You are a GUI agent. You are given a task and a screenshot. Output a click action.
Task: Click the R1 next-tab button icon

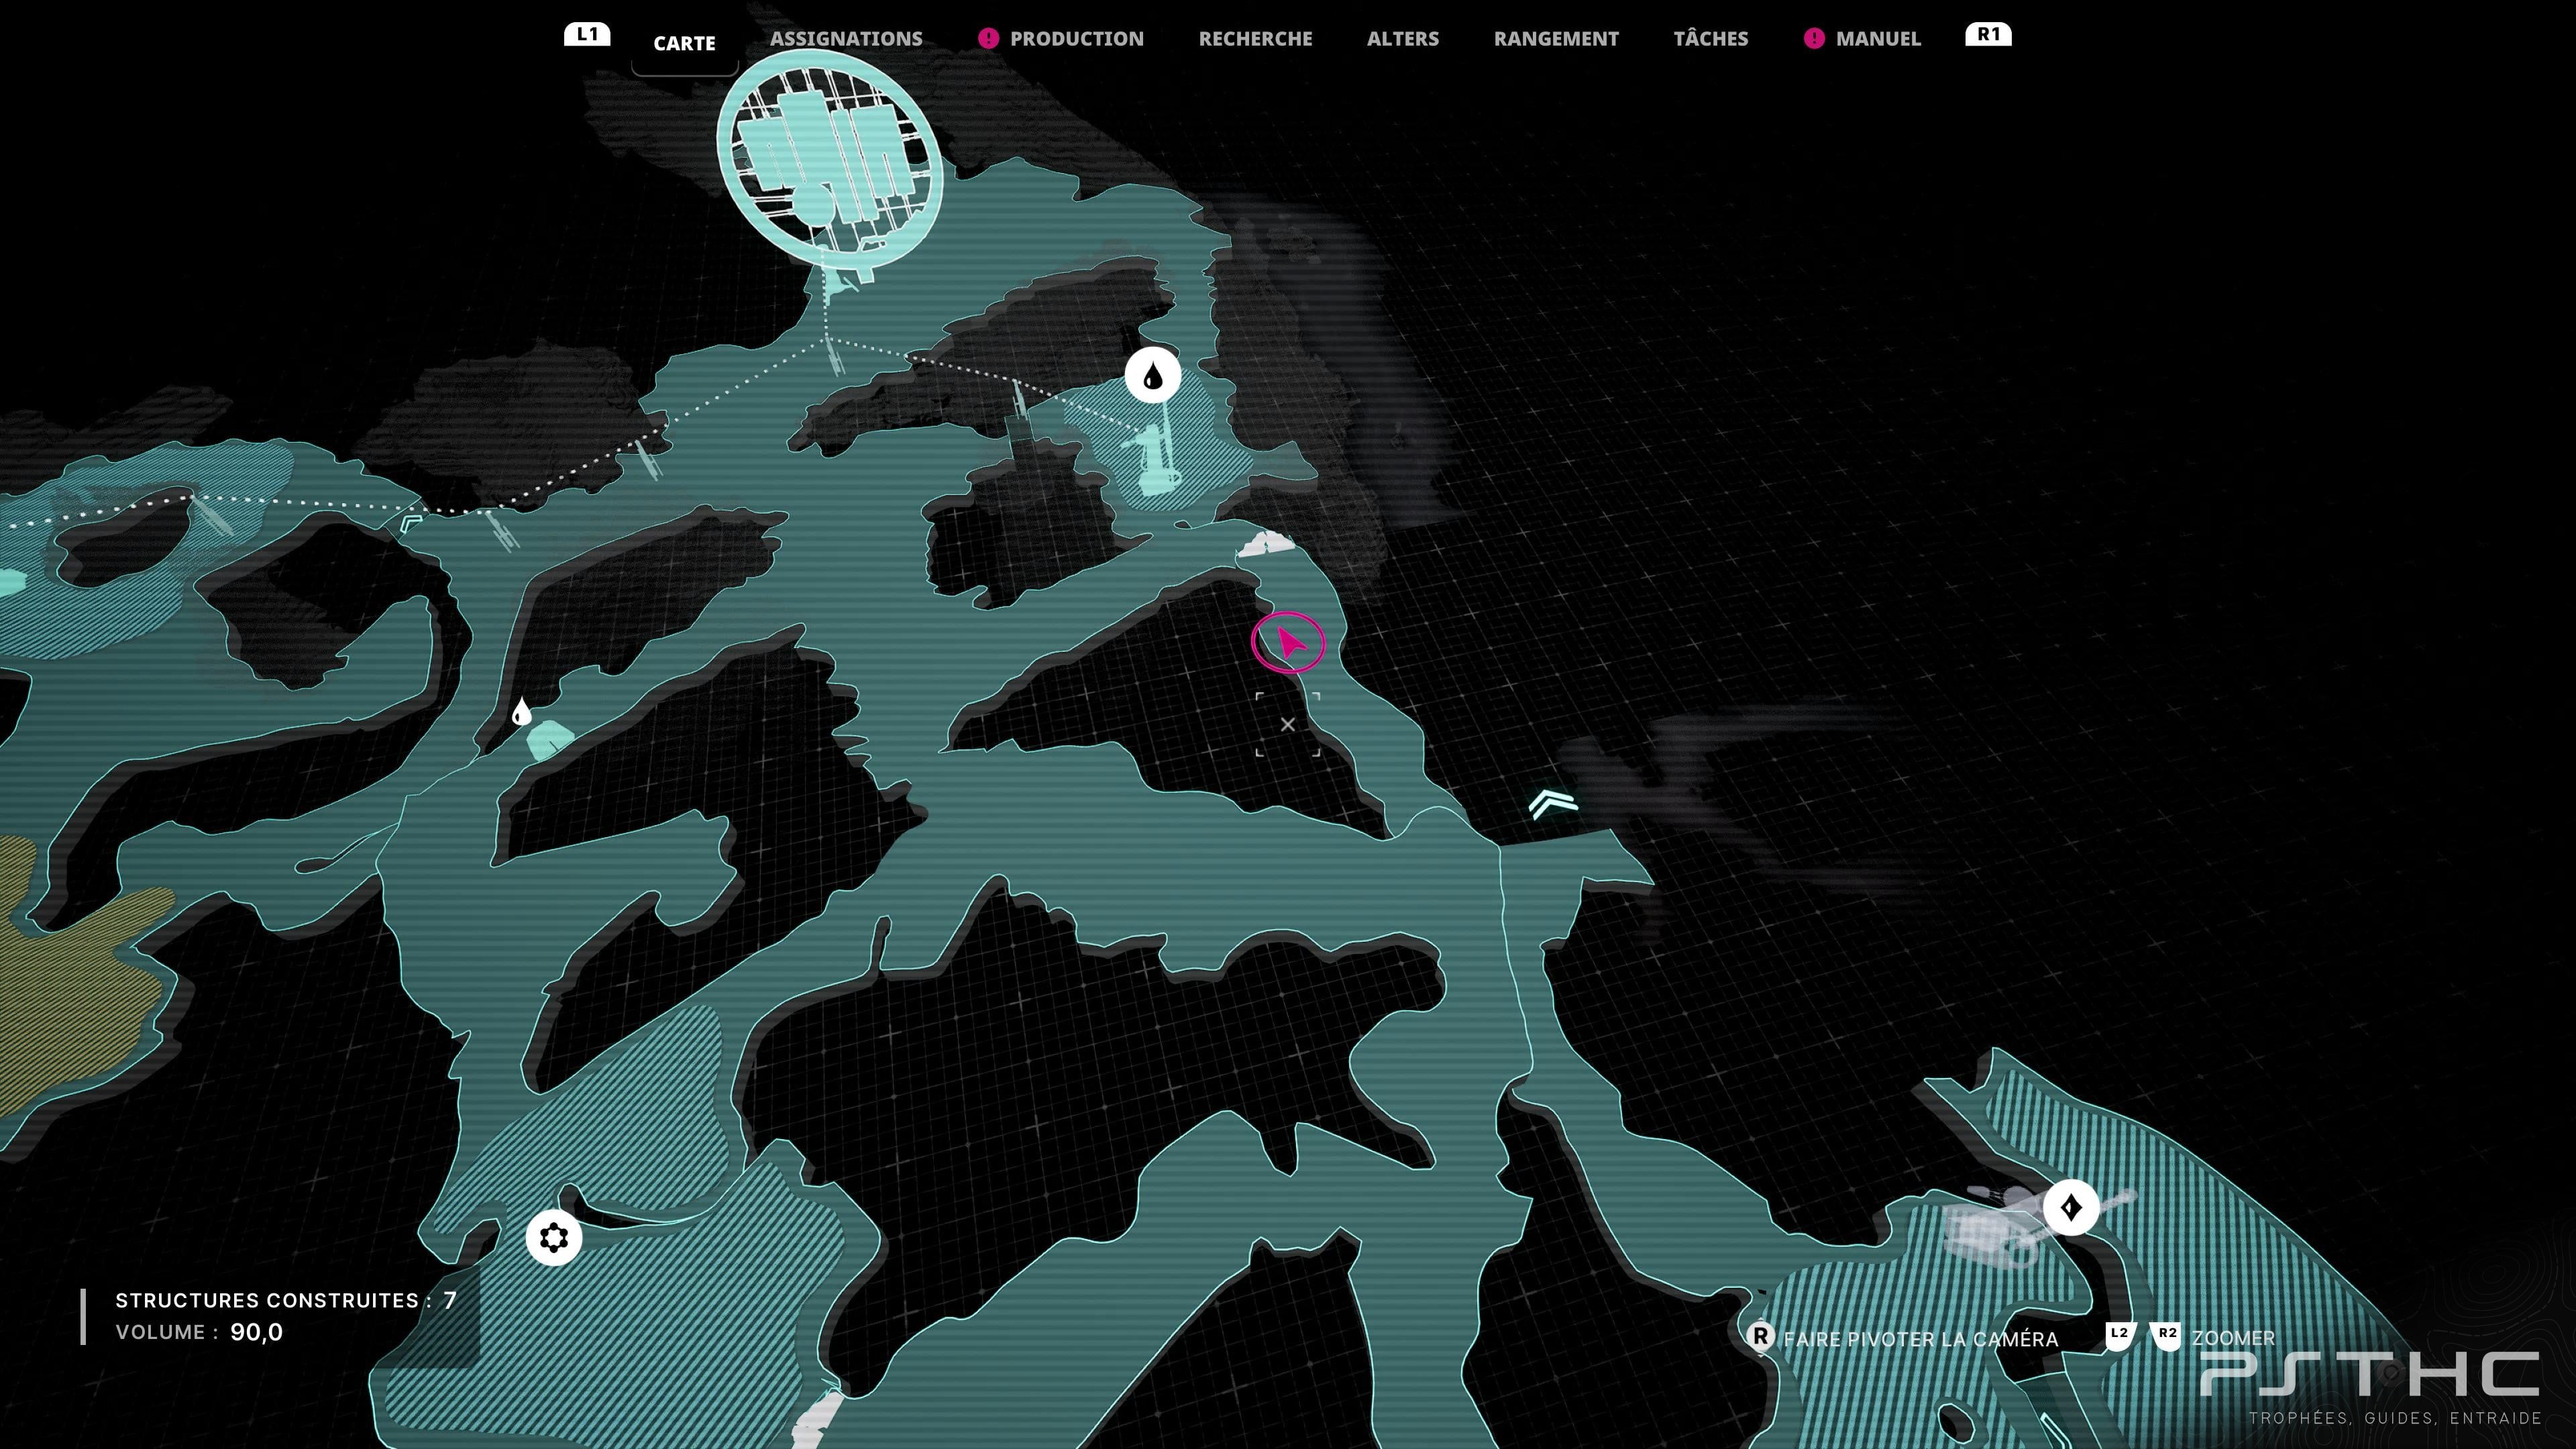tap(1988, 35)
